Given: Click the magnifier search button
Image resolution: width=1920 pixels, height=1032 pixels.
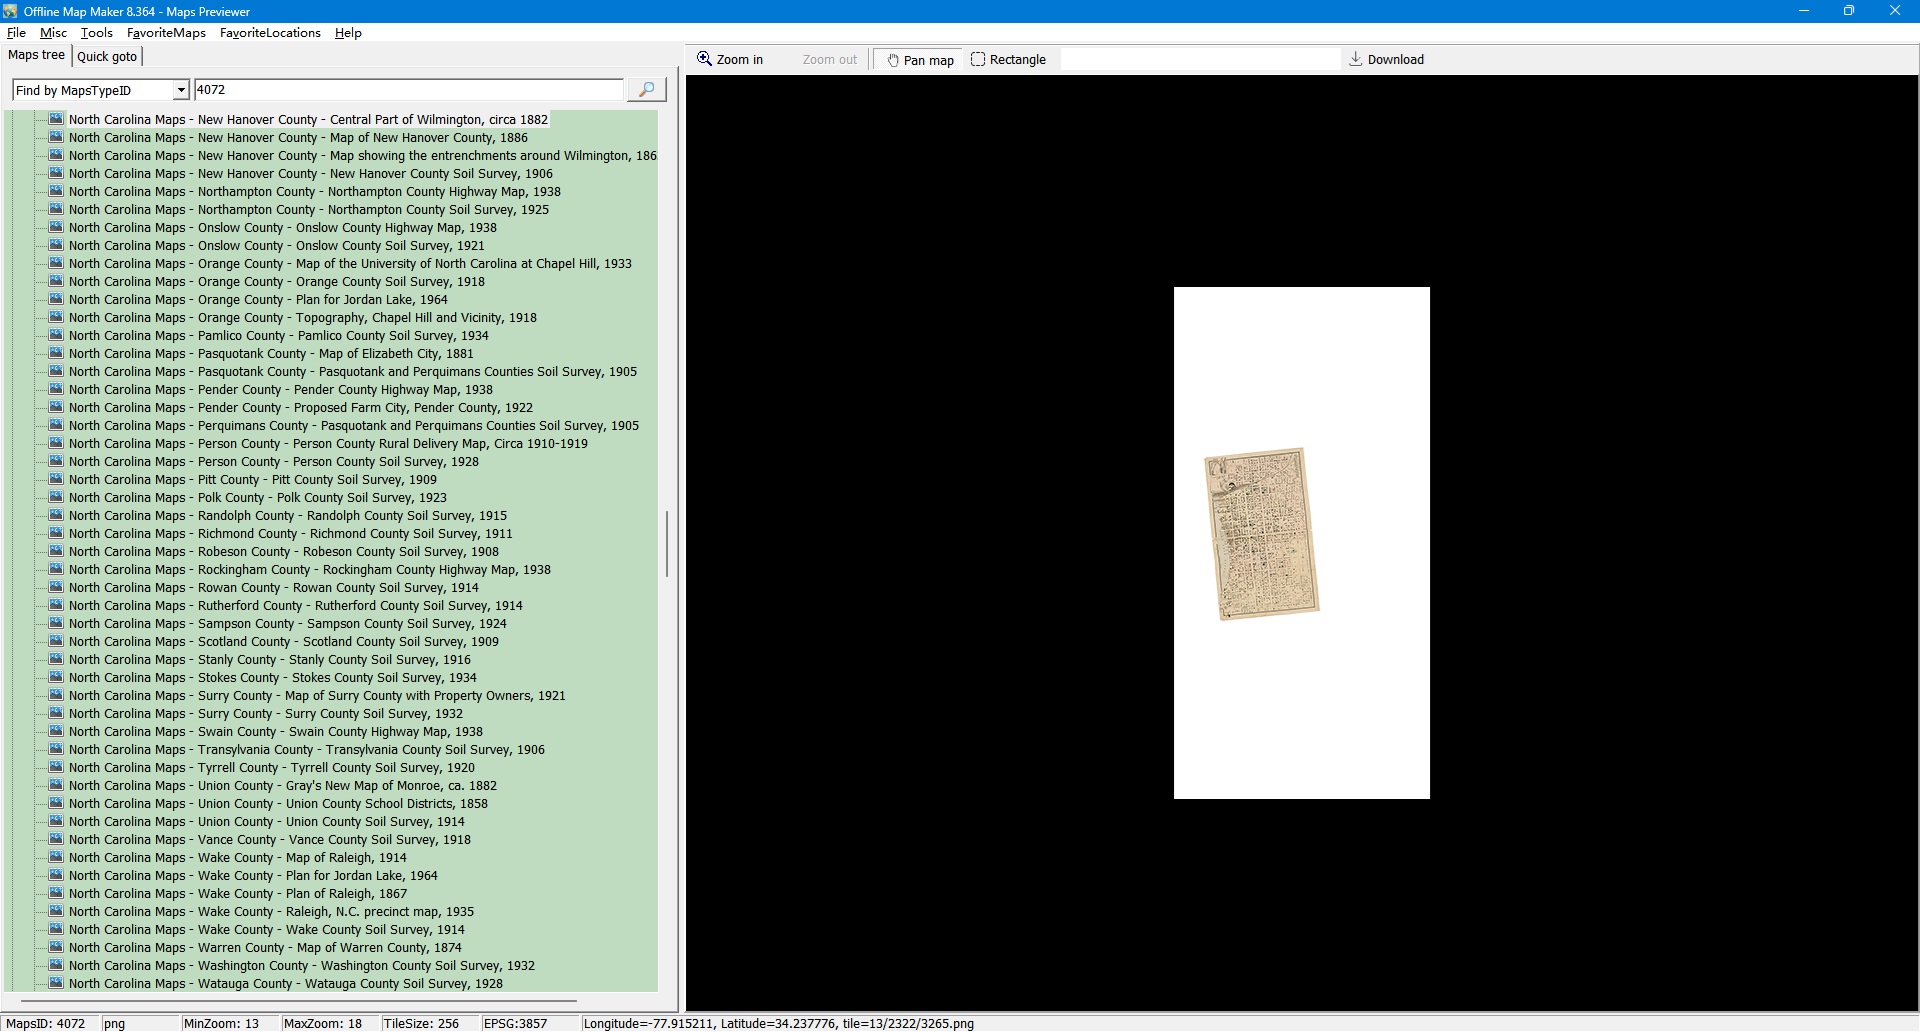Looking at the screenshot, I should click(x=646, y=90).
